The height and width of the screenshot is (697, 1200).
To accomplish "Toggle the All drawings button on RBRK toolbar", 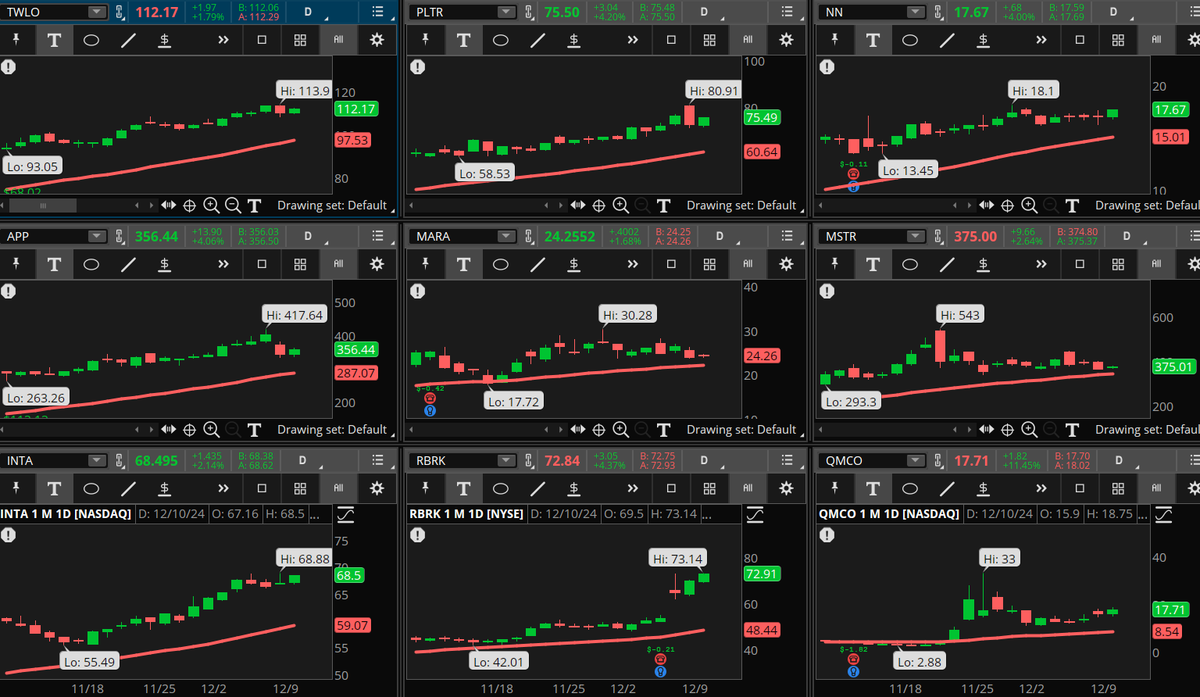I will 747,488.
